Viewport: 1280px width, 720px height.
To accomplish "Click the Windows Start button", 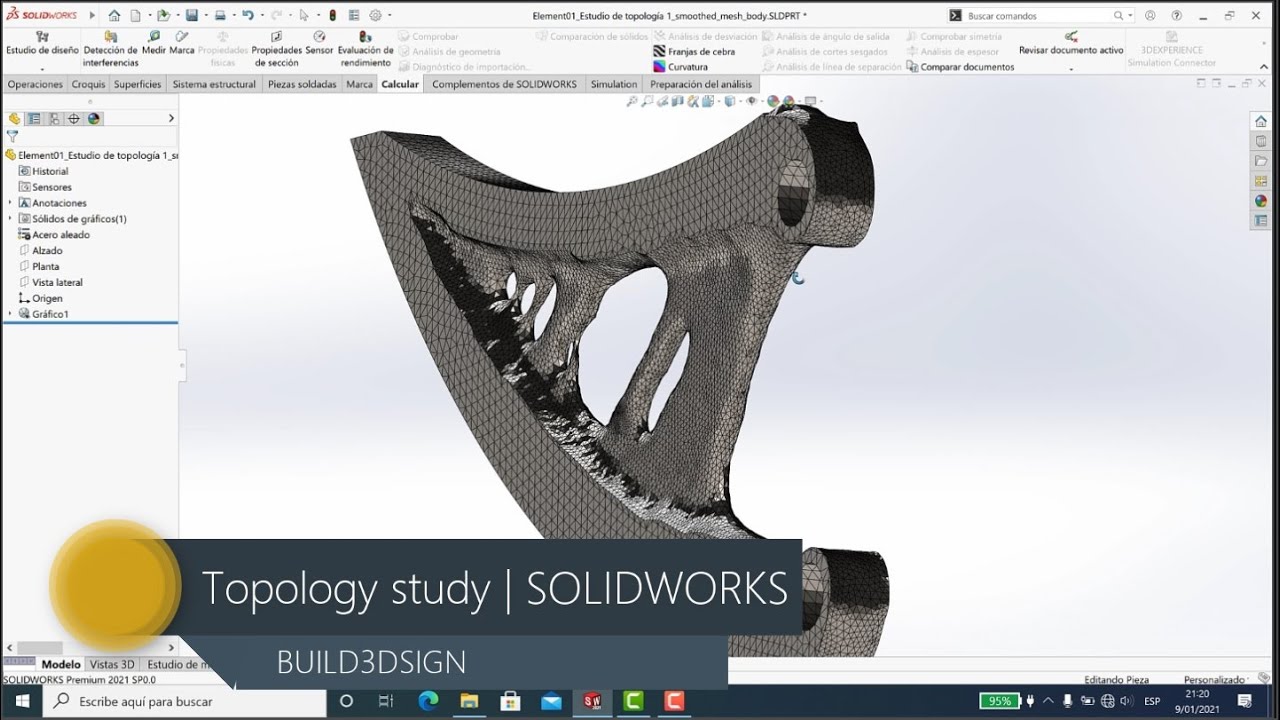I will (x=21, y=701).
